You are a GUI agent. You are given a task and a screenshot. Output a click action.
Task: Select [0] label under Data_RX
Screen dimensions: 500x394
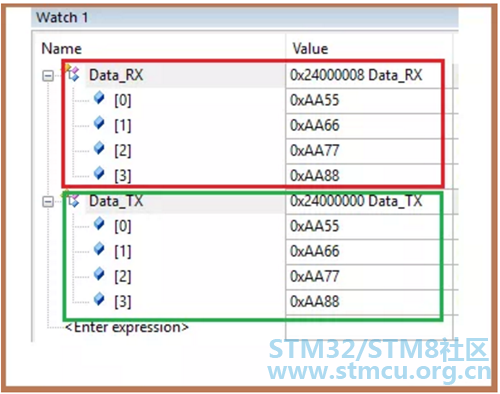123,100
